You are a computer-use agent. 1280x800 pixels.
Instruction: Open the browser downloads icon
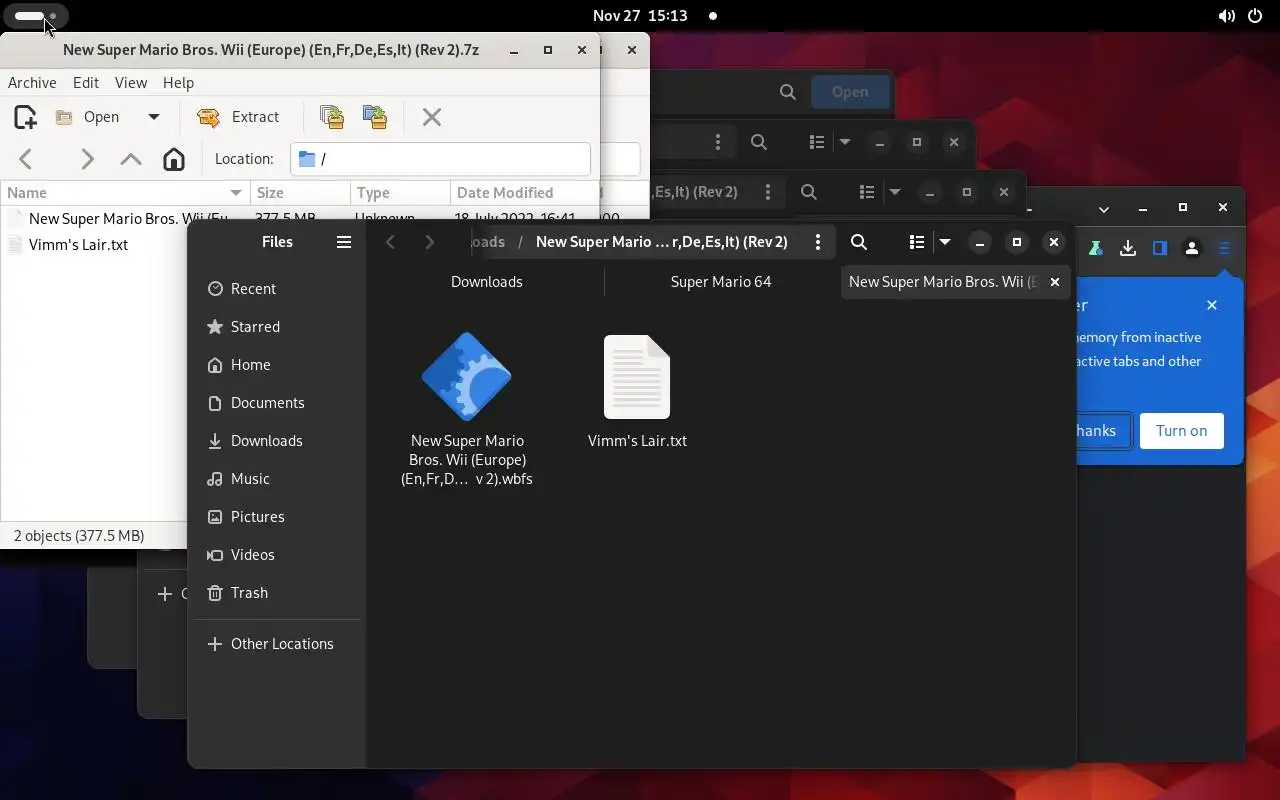pos(1128,248)
